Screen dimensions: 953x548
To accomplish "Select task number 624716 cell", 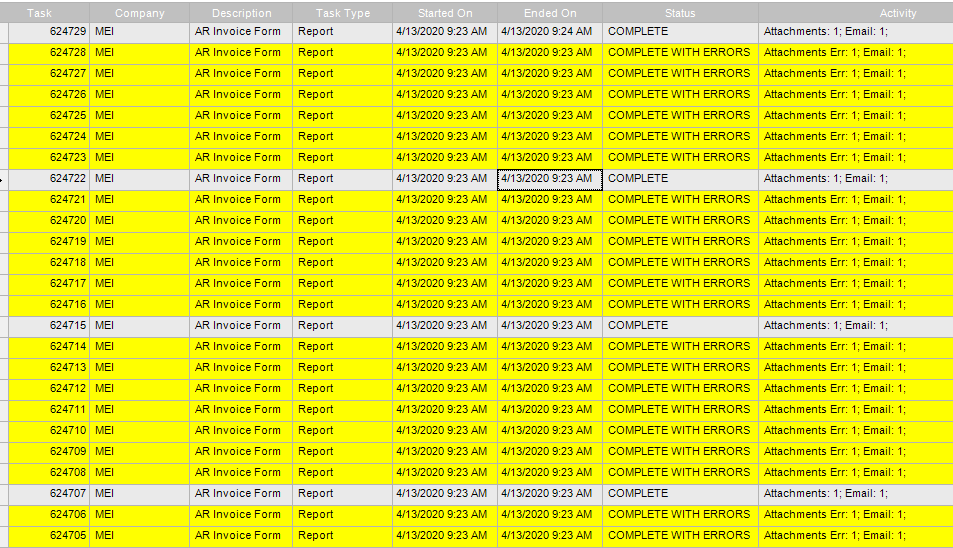I will tap(49, 304).
